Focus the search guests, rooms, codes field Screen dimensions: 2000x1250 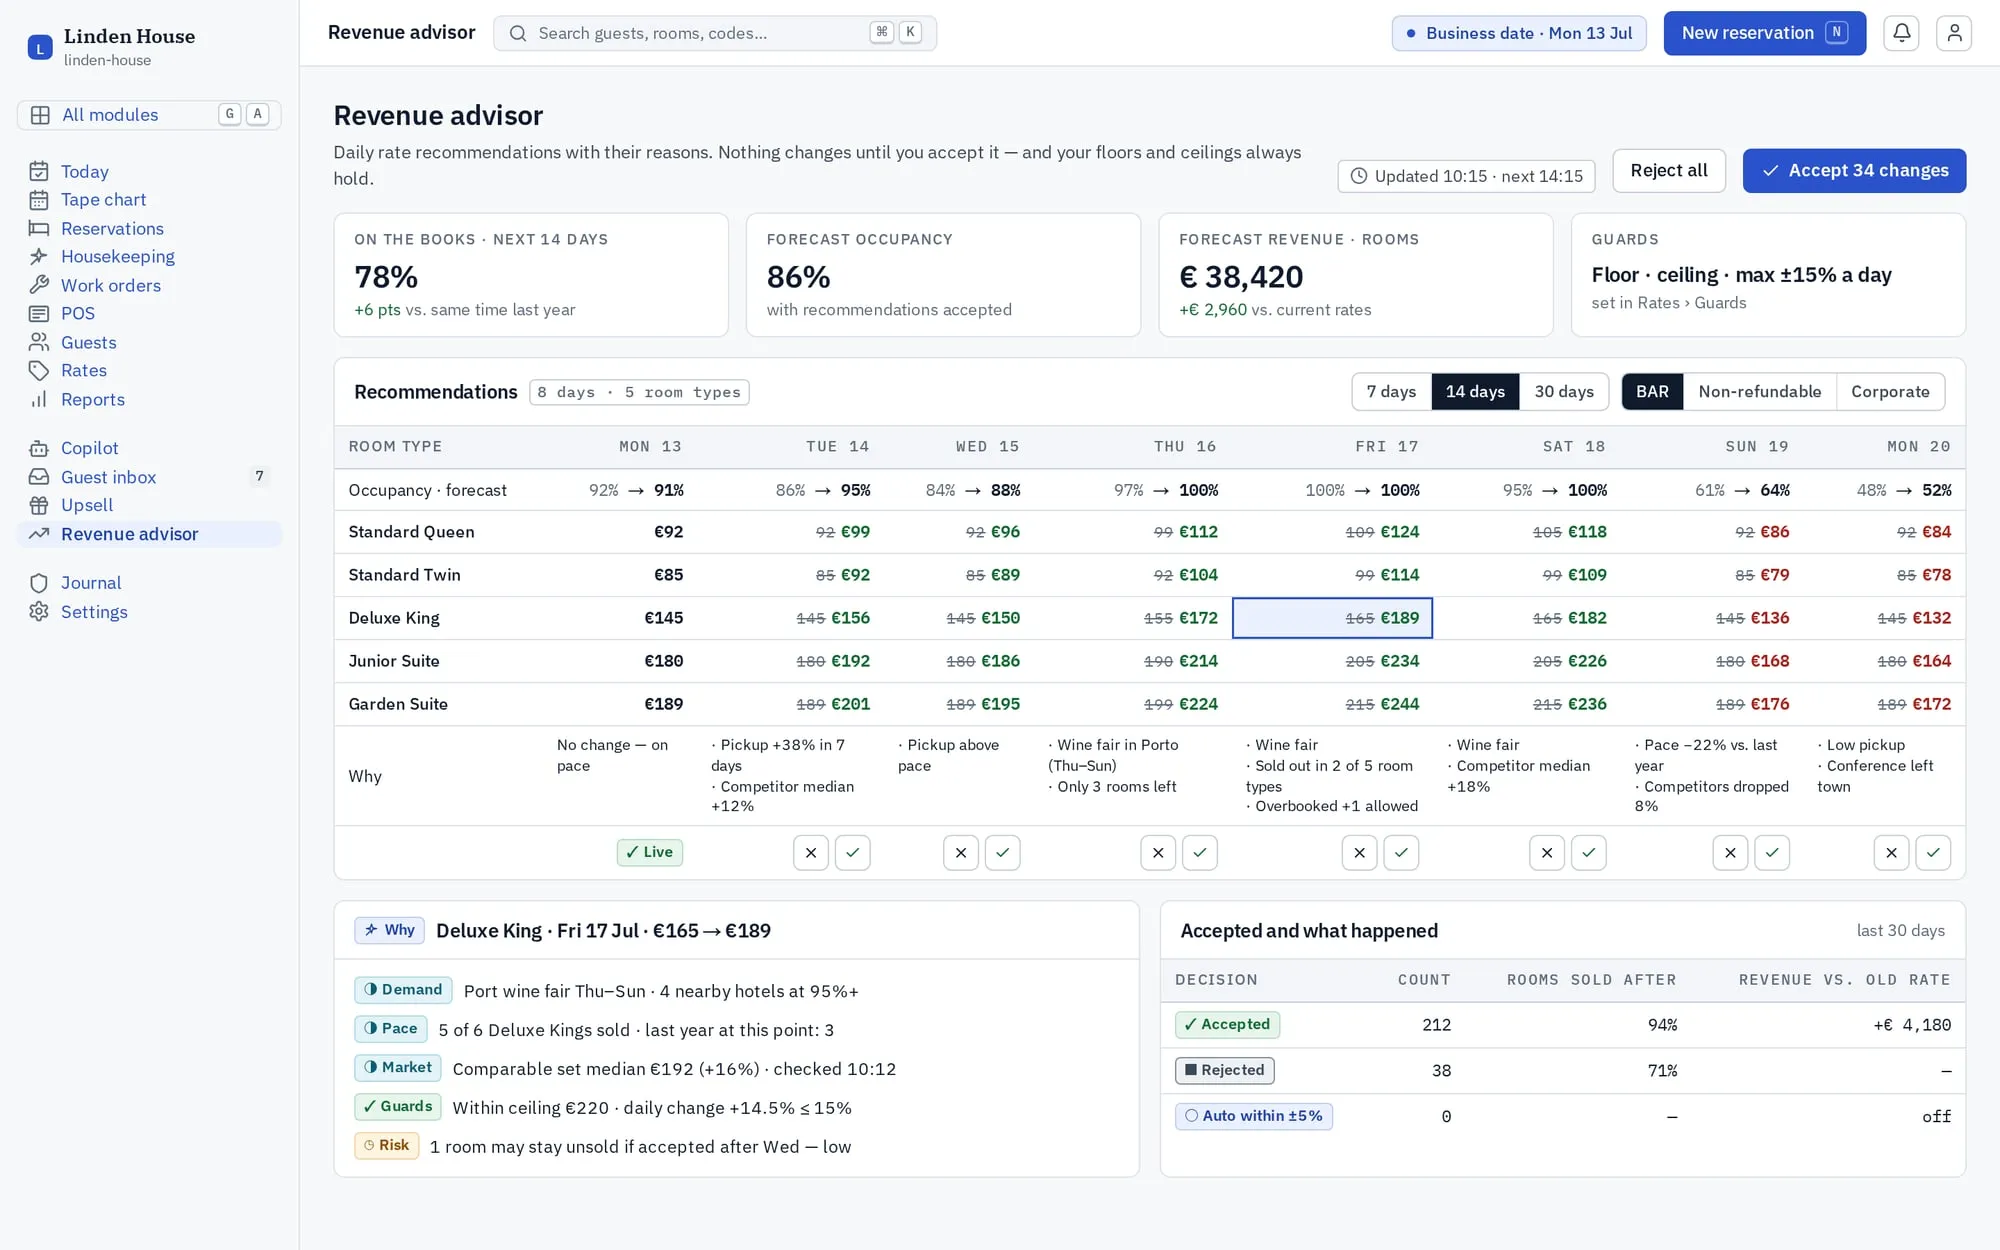[714, 33]
